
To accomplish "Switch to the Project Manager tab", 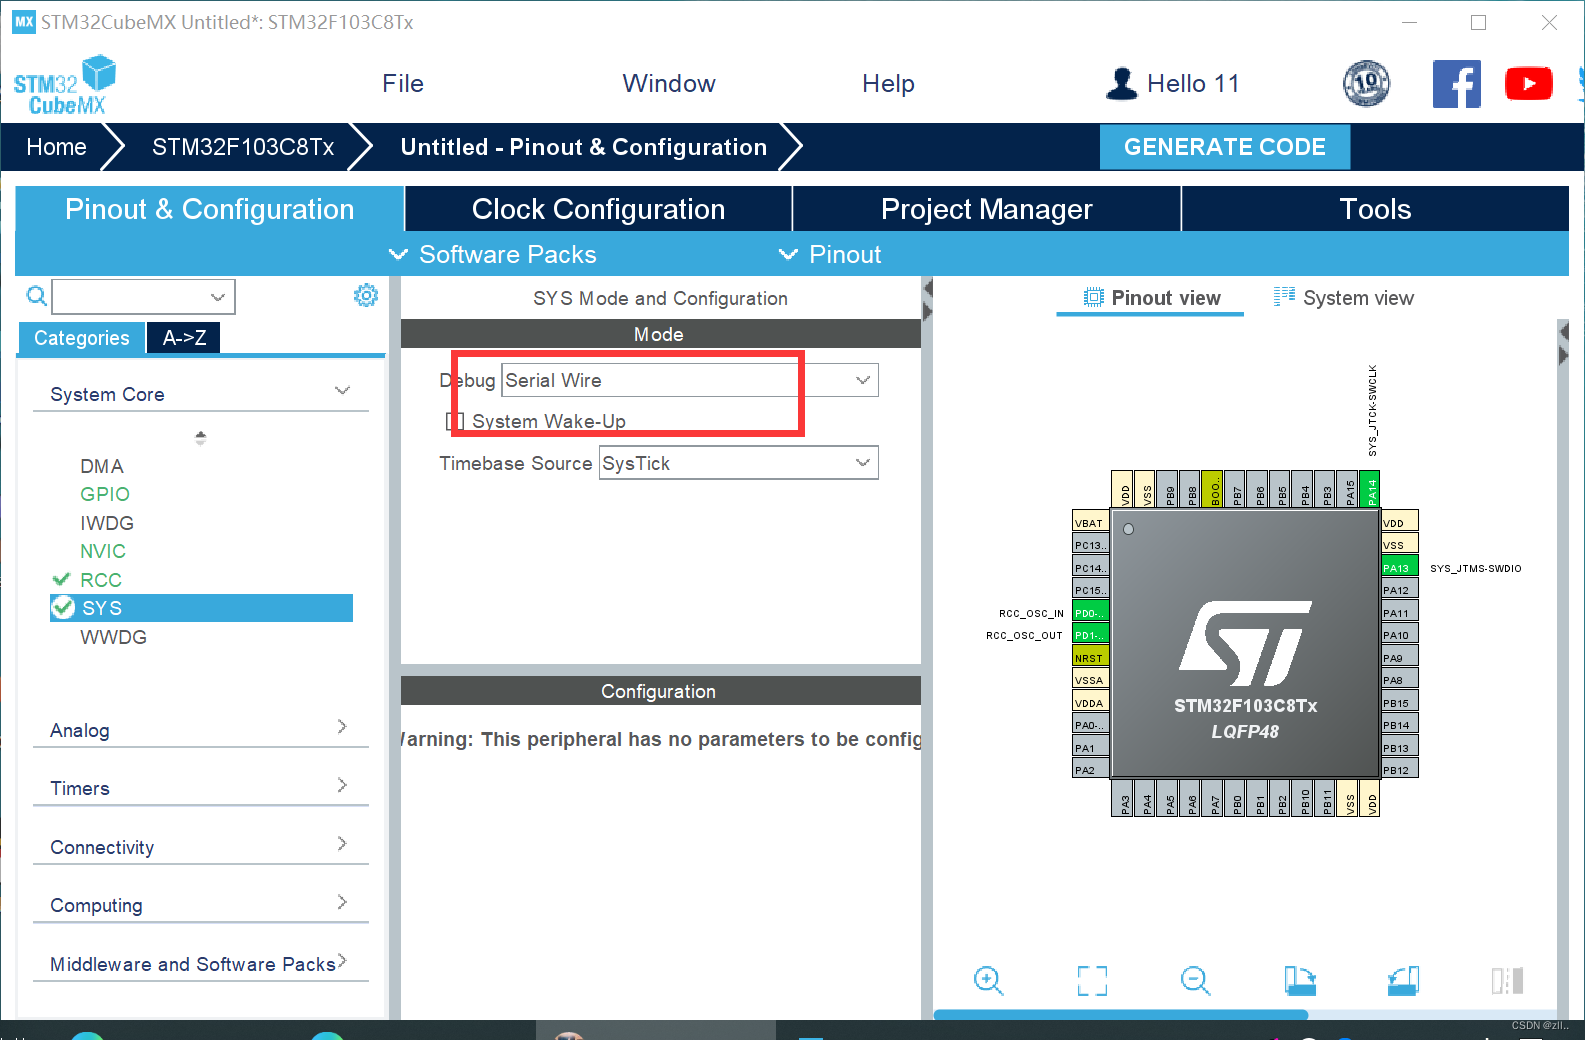I will click(x=986, y=209).
